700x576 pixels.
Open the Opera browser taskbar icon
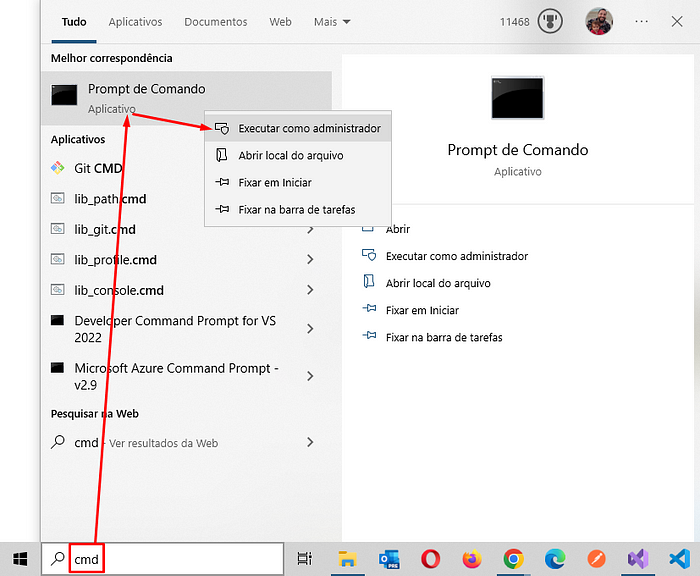[430, 559]
